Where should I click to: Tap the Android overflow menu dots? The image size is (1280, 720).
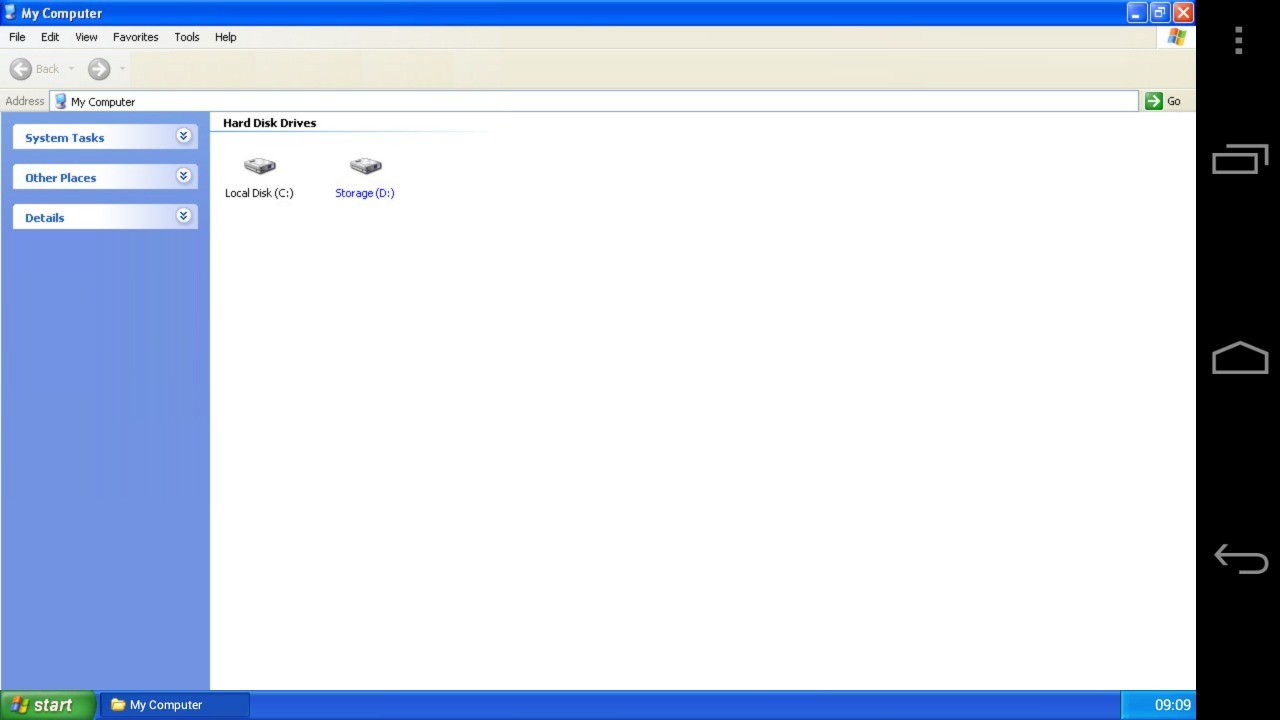click(1239, 40)
